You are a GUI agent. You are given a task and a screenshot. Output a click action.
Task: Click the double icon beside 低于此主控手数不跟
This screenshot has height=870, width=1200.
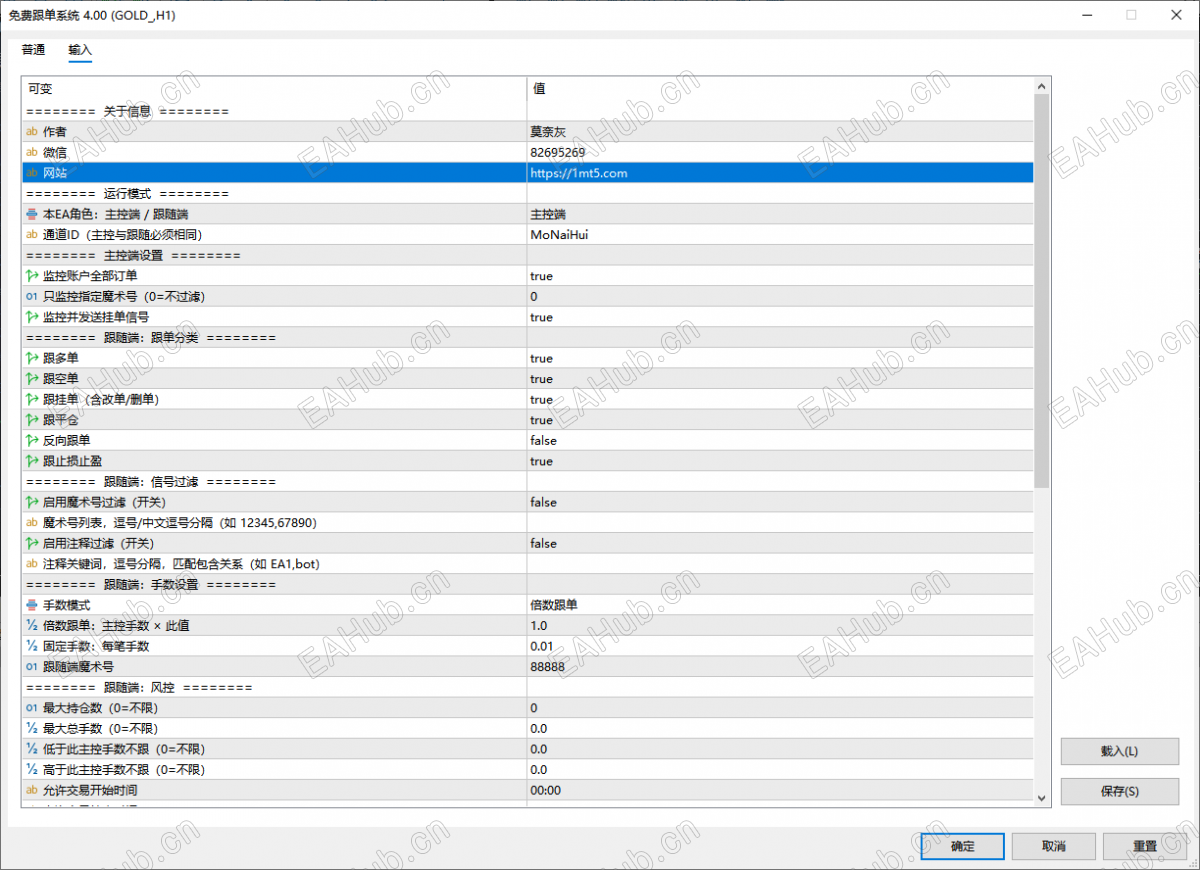[x=31, y=749]
